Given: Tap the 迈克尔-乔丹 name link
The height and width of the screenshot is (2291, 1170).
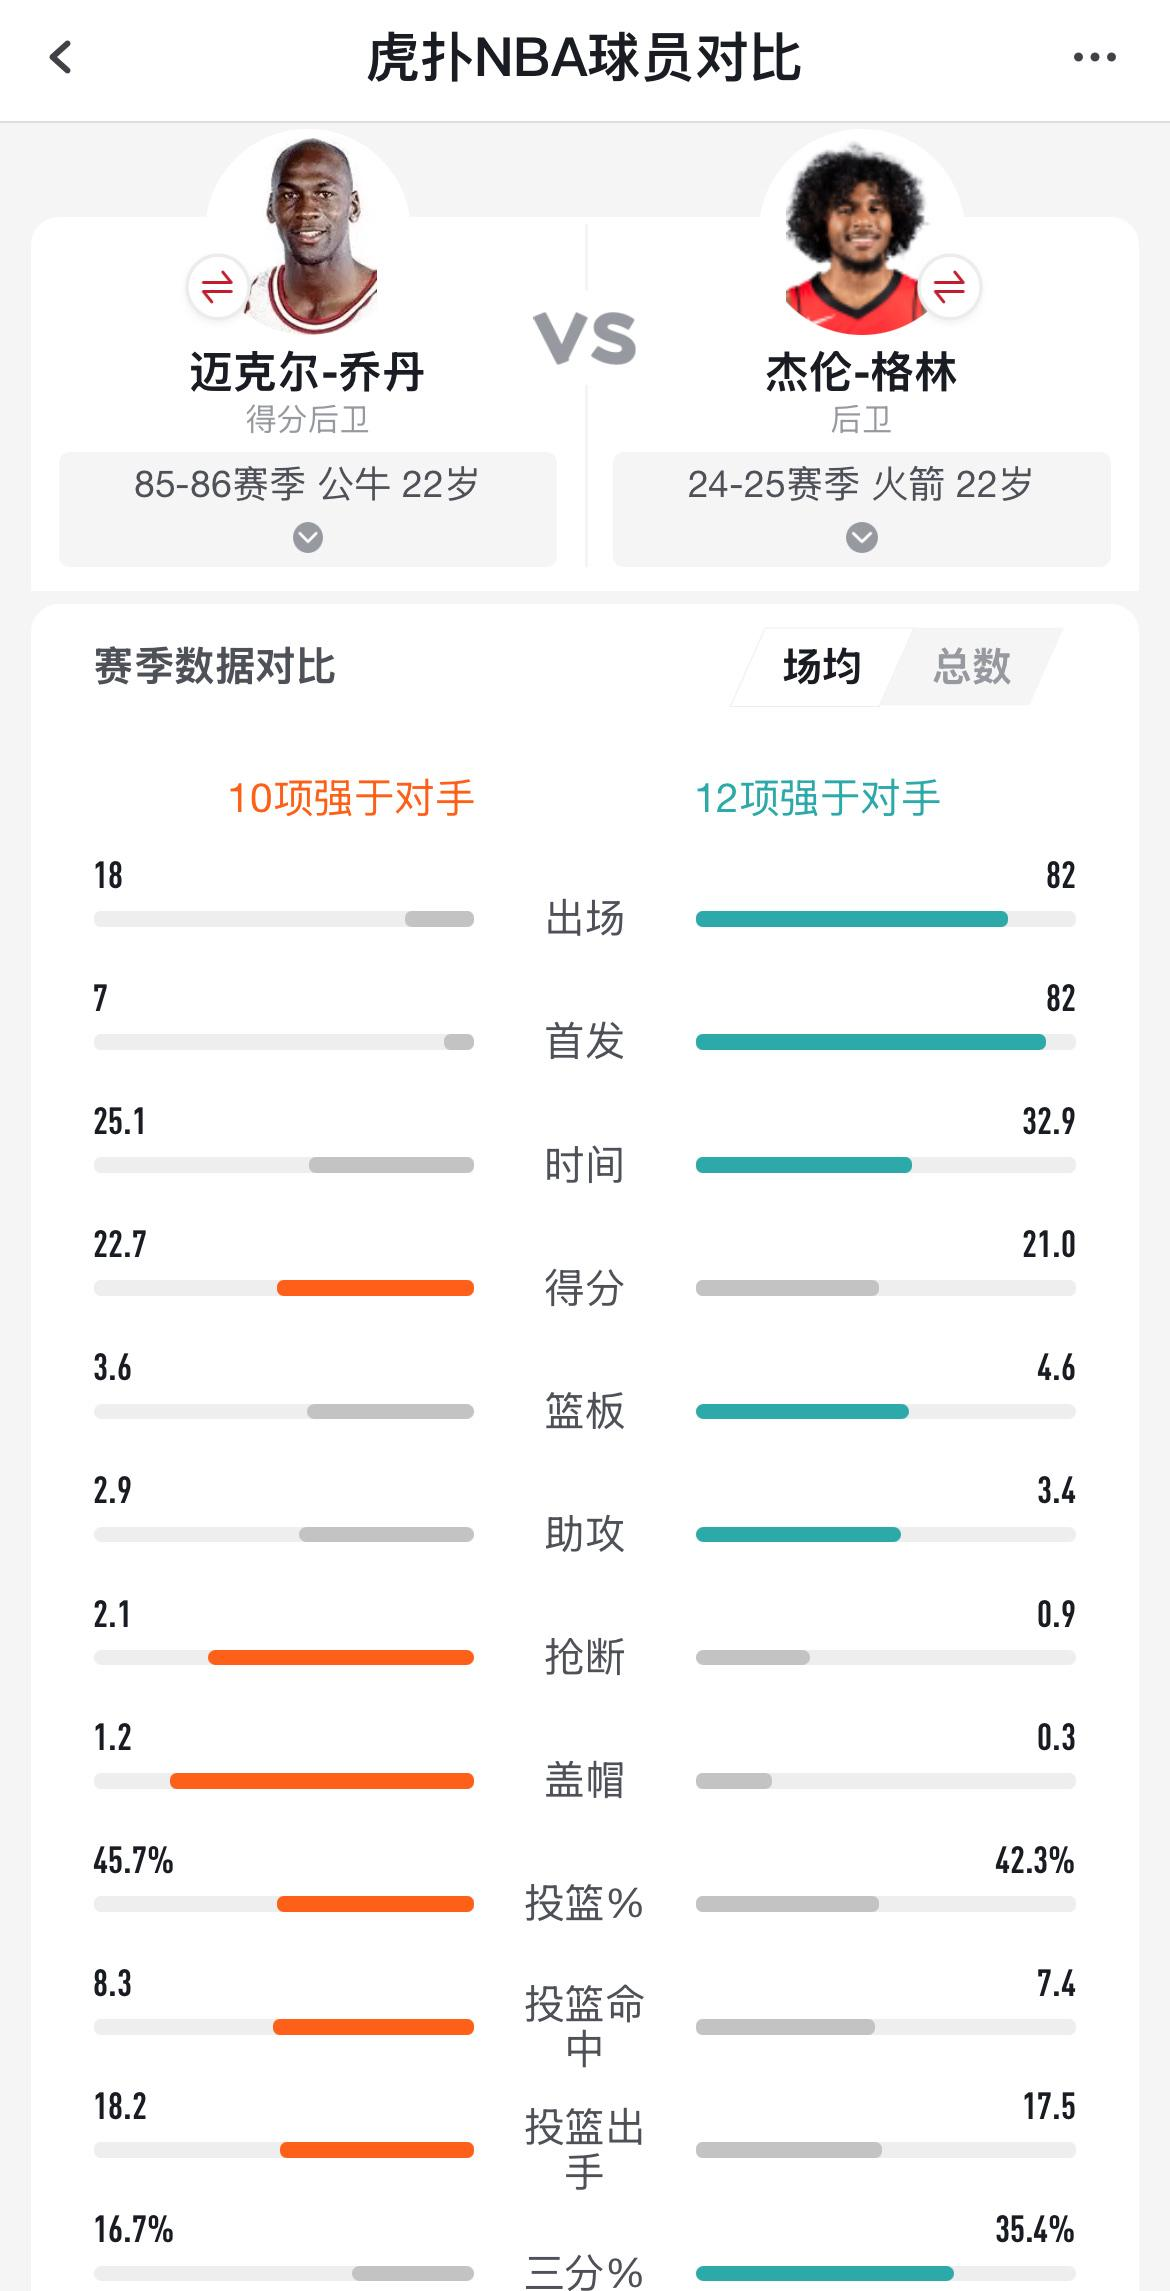Looking at the screenshot, I should click(307, 373).
